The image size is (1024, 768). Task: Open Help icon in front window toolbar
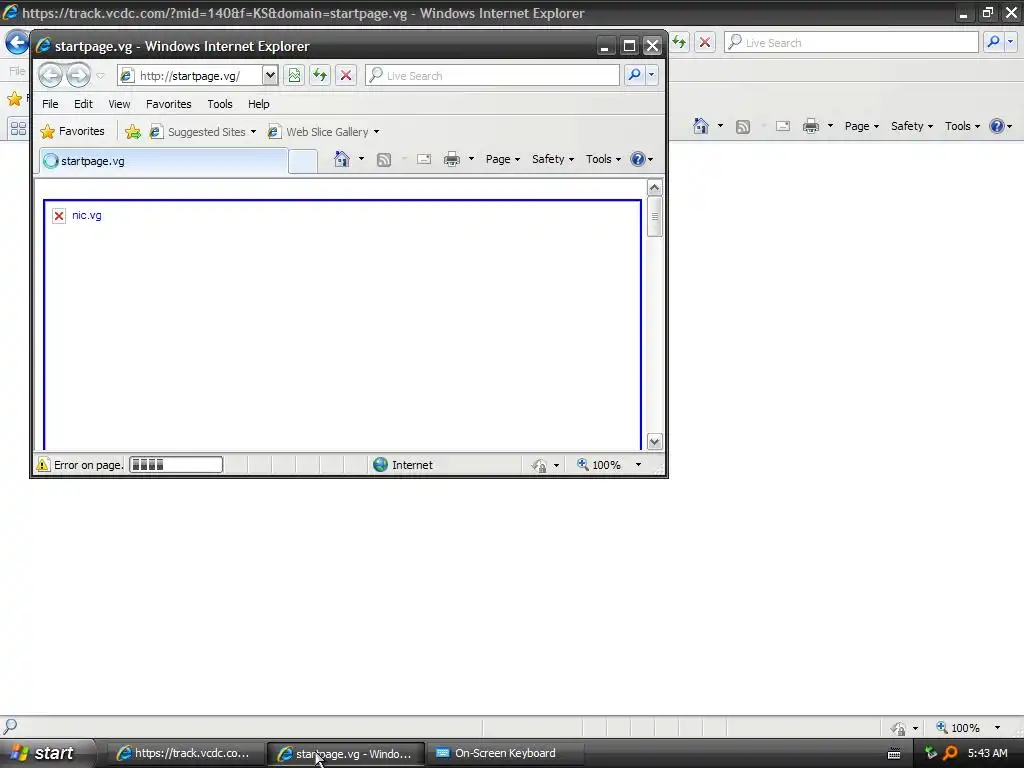pyautogui.click(x=638, y=159)
